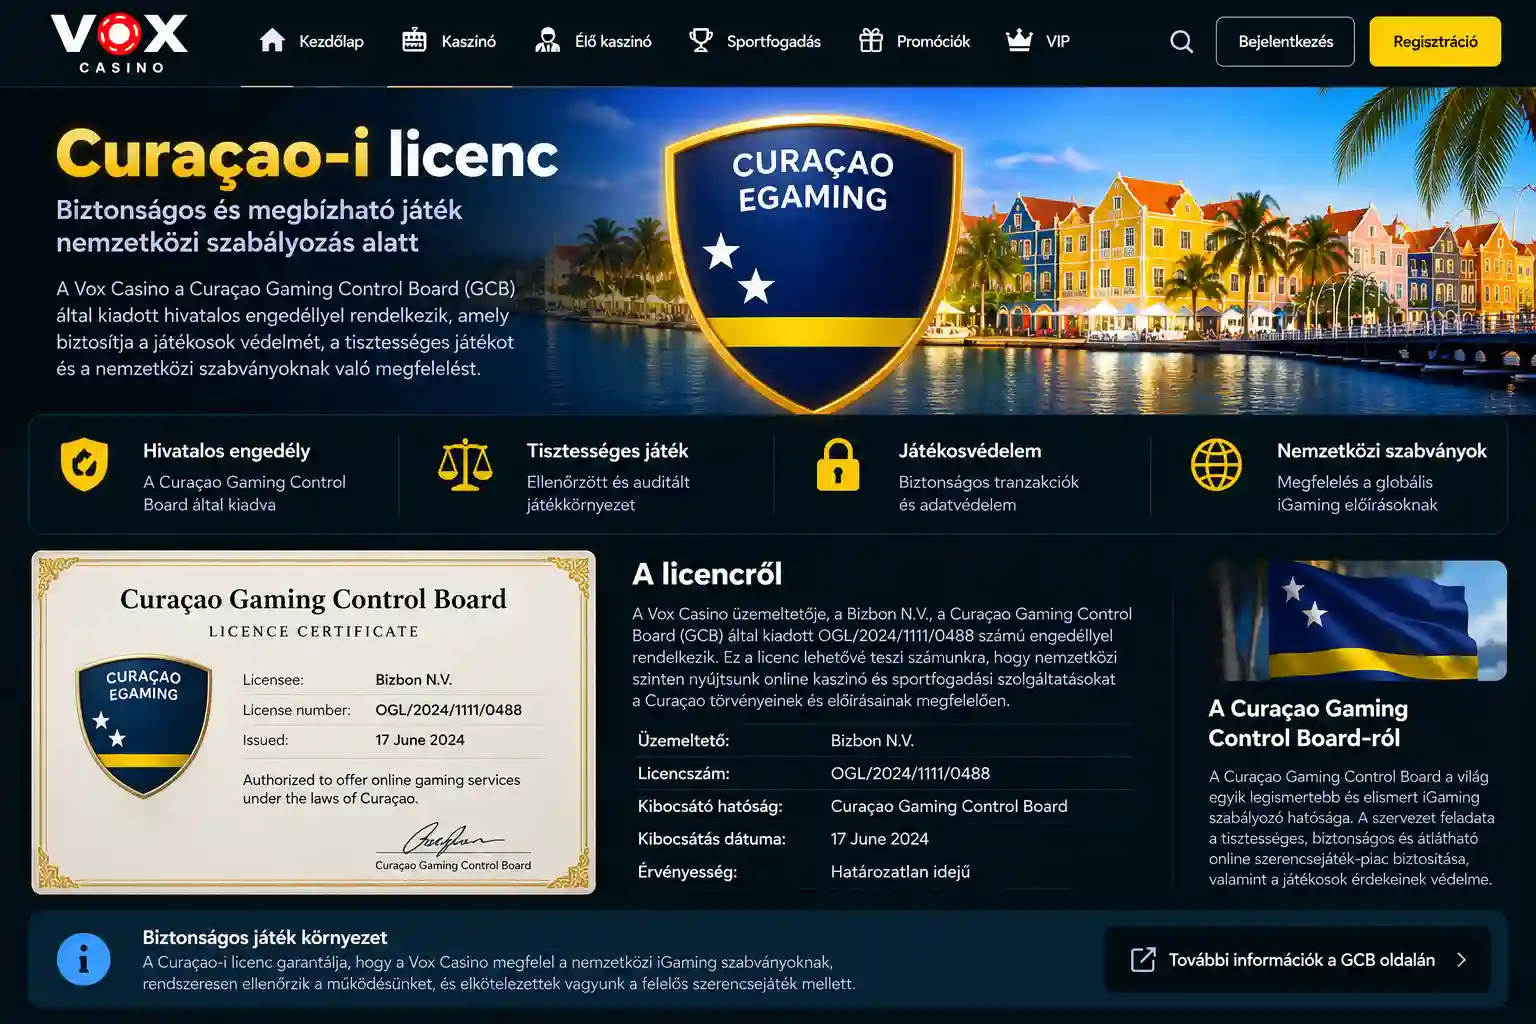Screen dimensions: 1536x1024
Task: Click the Curaçao flag image
Action: [1357, 620]
